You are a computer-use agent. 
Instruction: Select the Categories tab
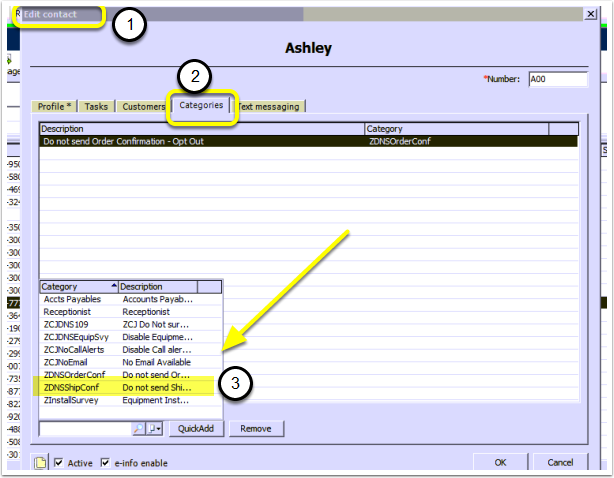click(x=201, y=105)
